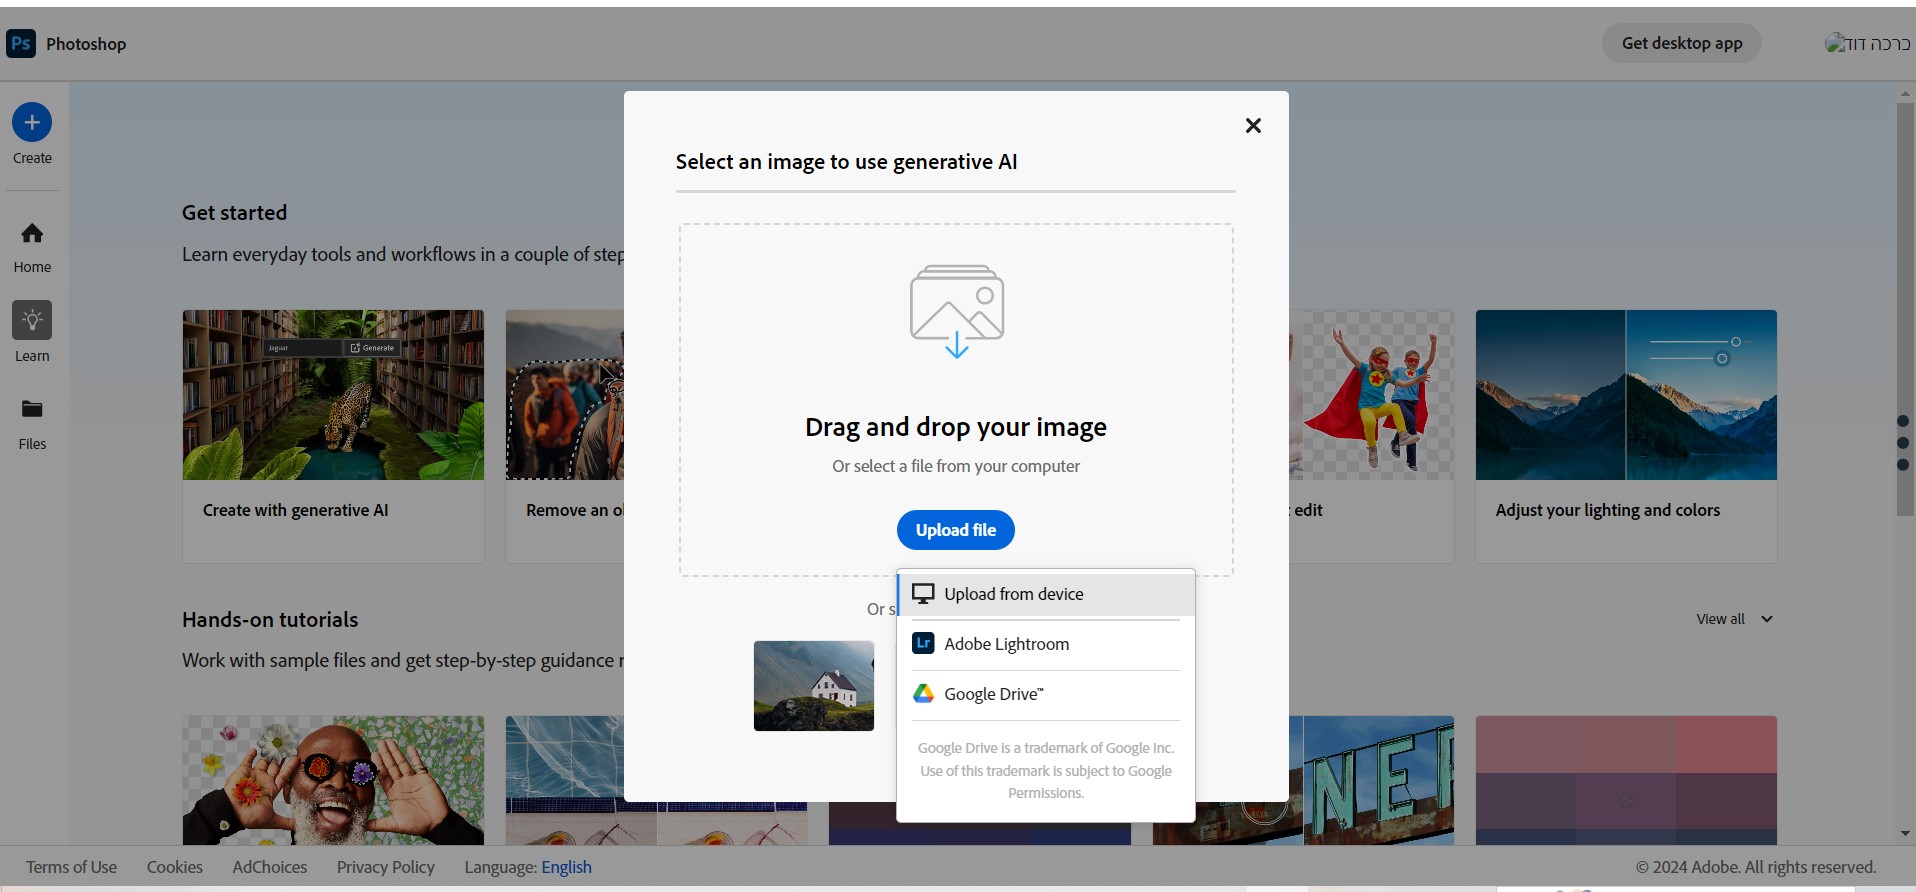Change language via the English link

click(567, 867)
